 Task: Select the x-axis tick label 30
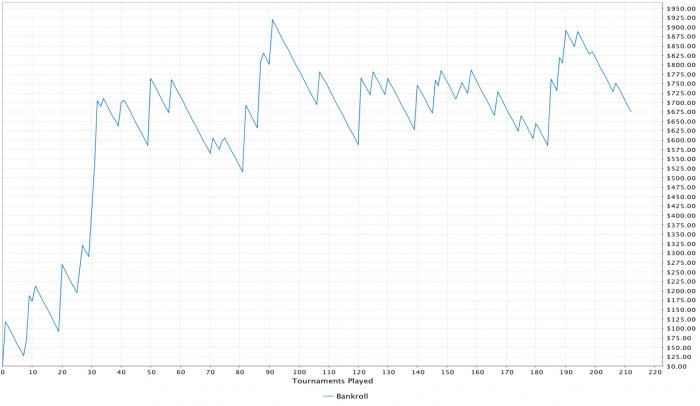pyautogui.click(x=92, y=372)
